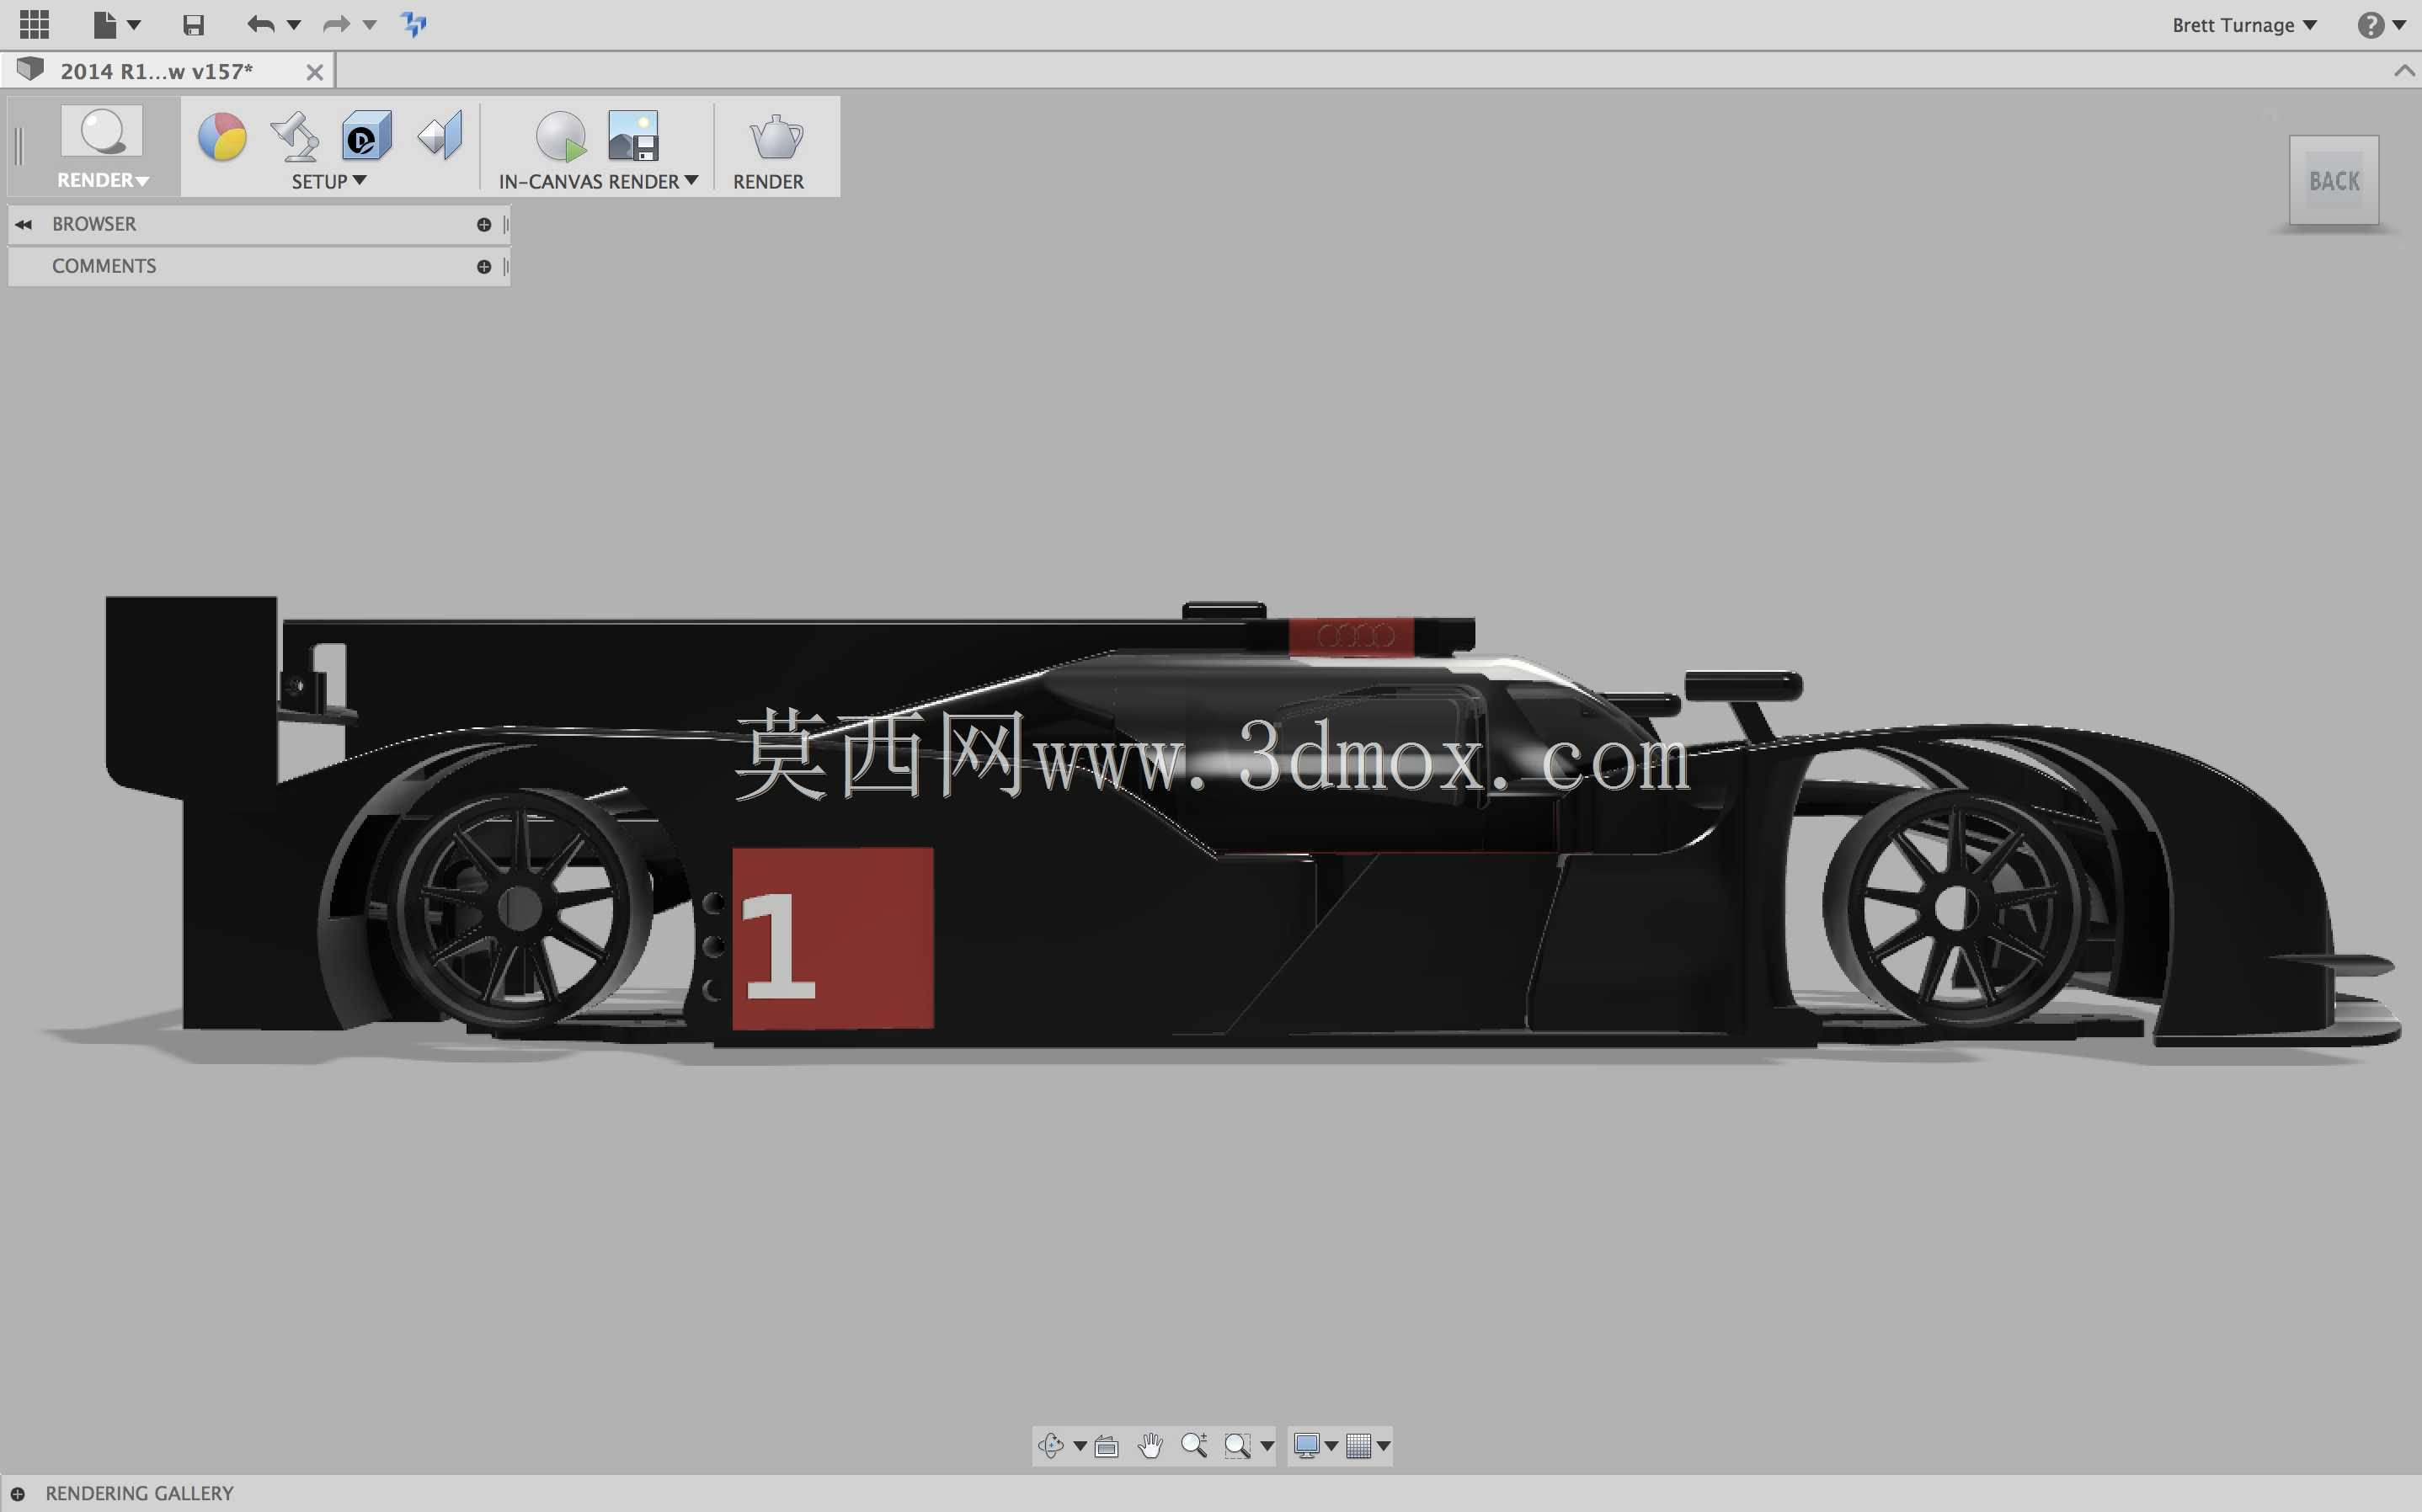Image resolution: width=2422 pixels, height=1512 pixels.
Task: Select the Pan hand tool
Action: coord(1150,1445)
